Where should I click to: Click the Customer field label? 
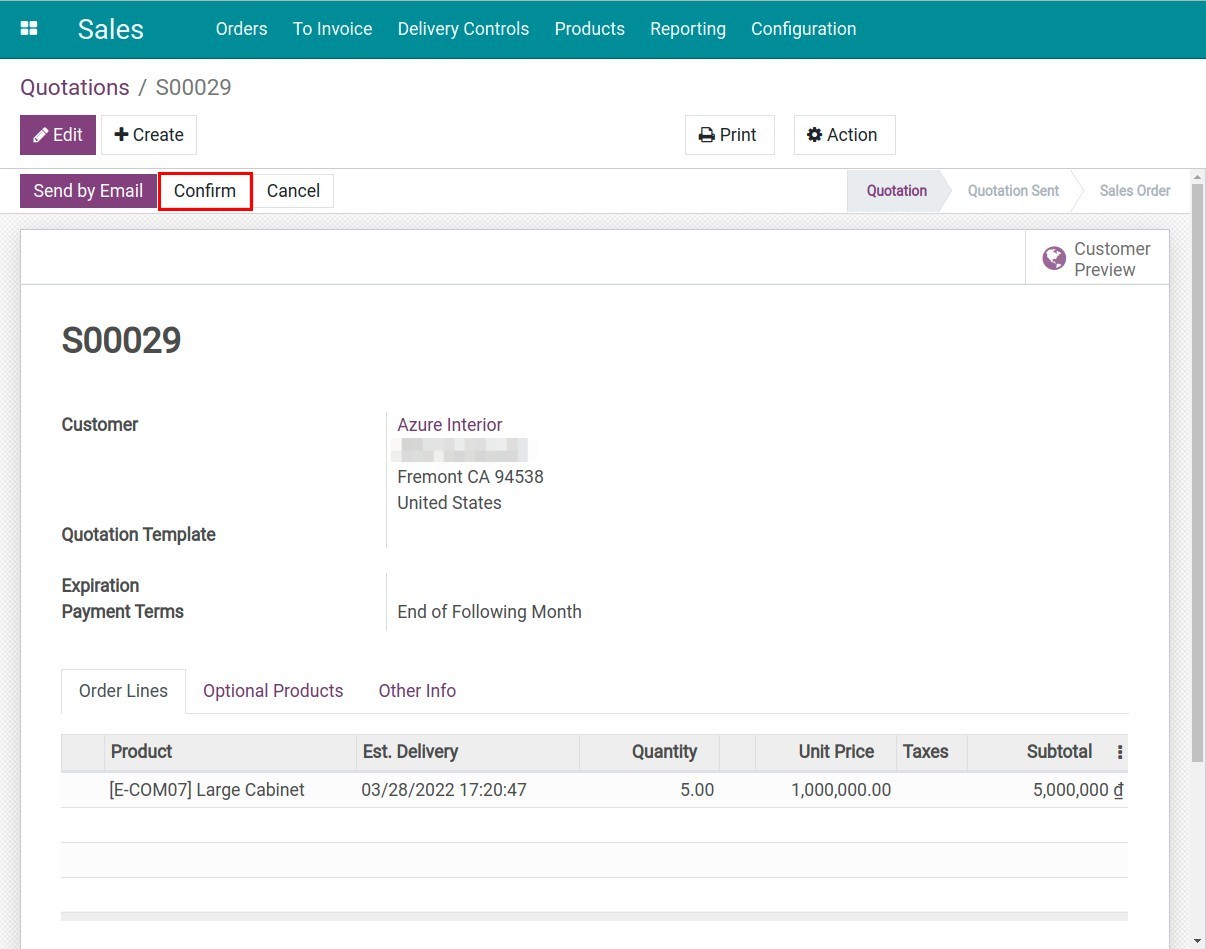(100, 425)
